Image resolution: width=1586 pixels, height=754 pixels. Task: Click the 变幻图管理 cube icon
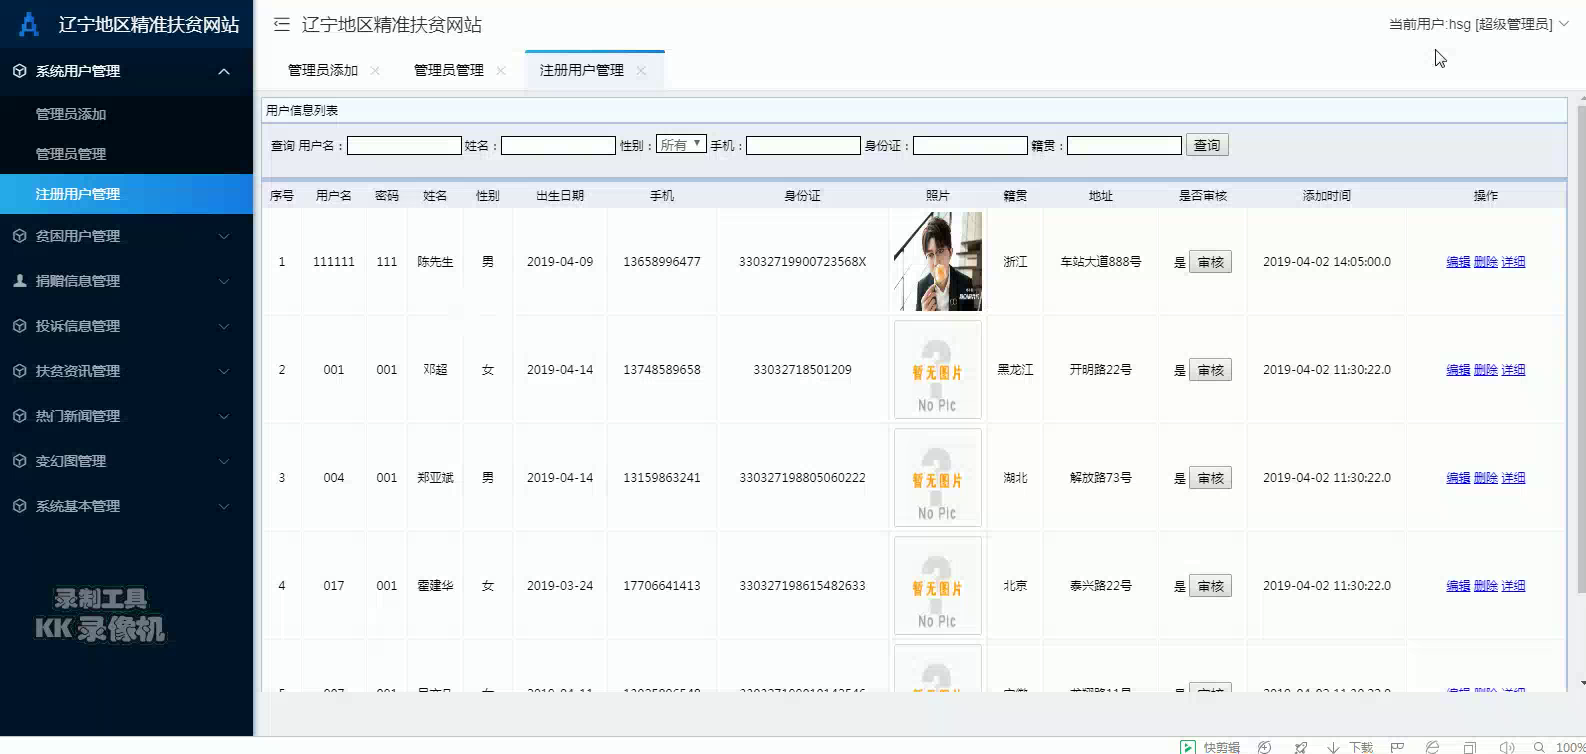point(19,461)
